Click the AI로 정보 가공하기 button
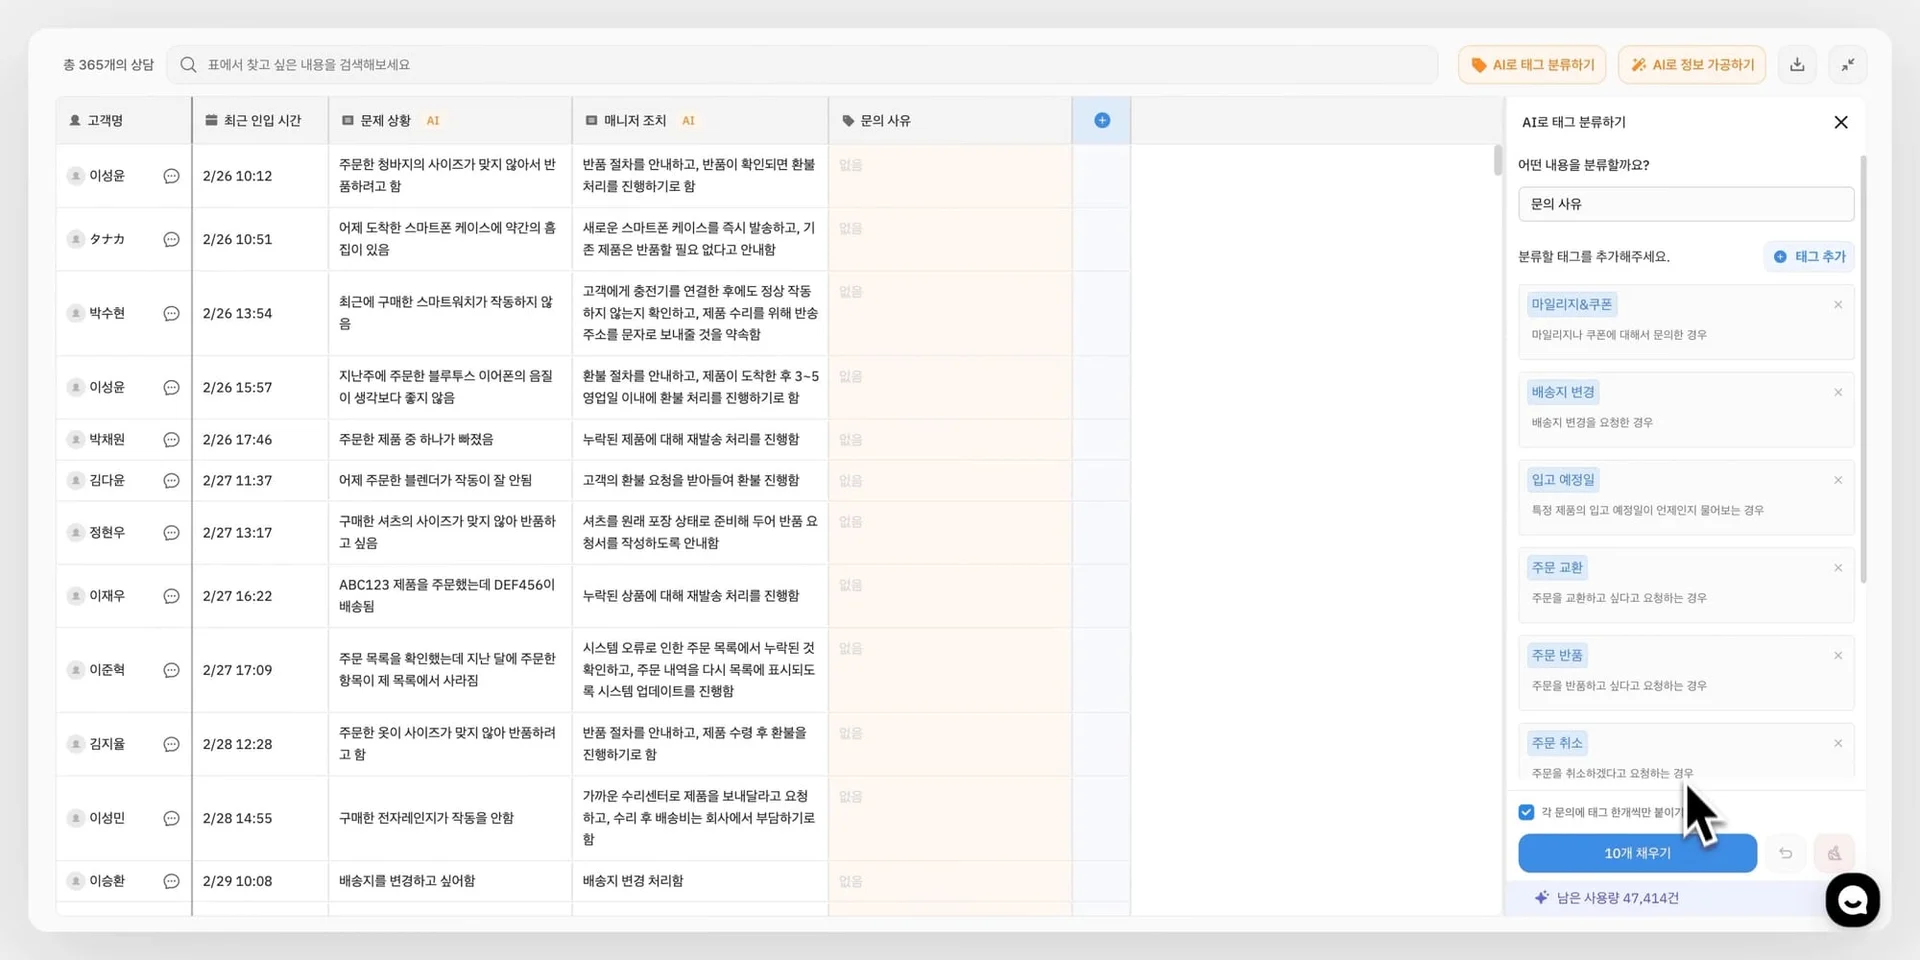The image size is (1920, 960). click(x=1692, y=65)
